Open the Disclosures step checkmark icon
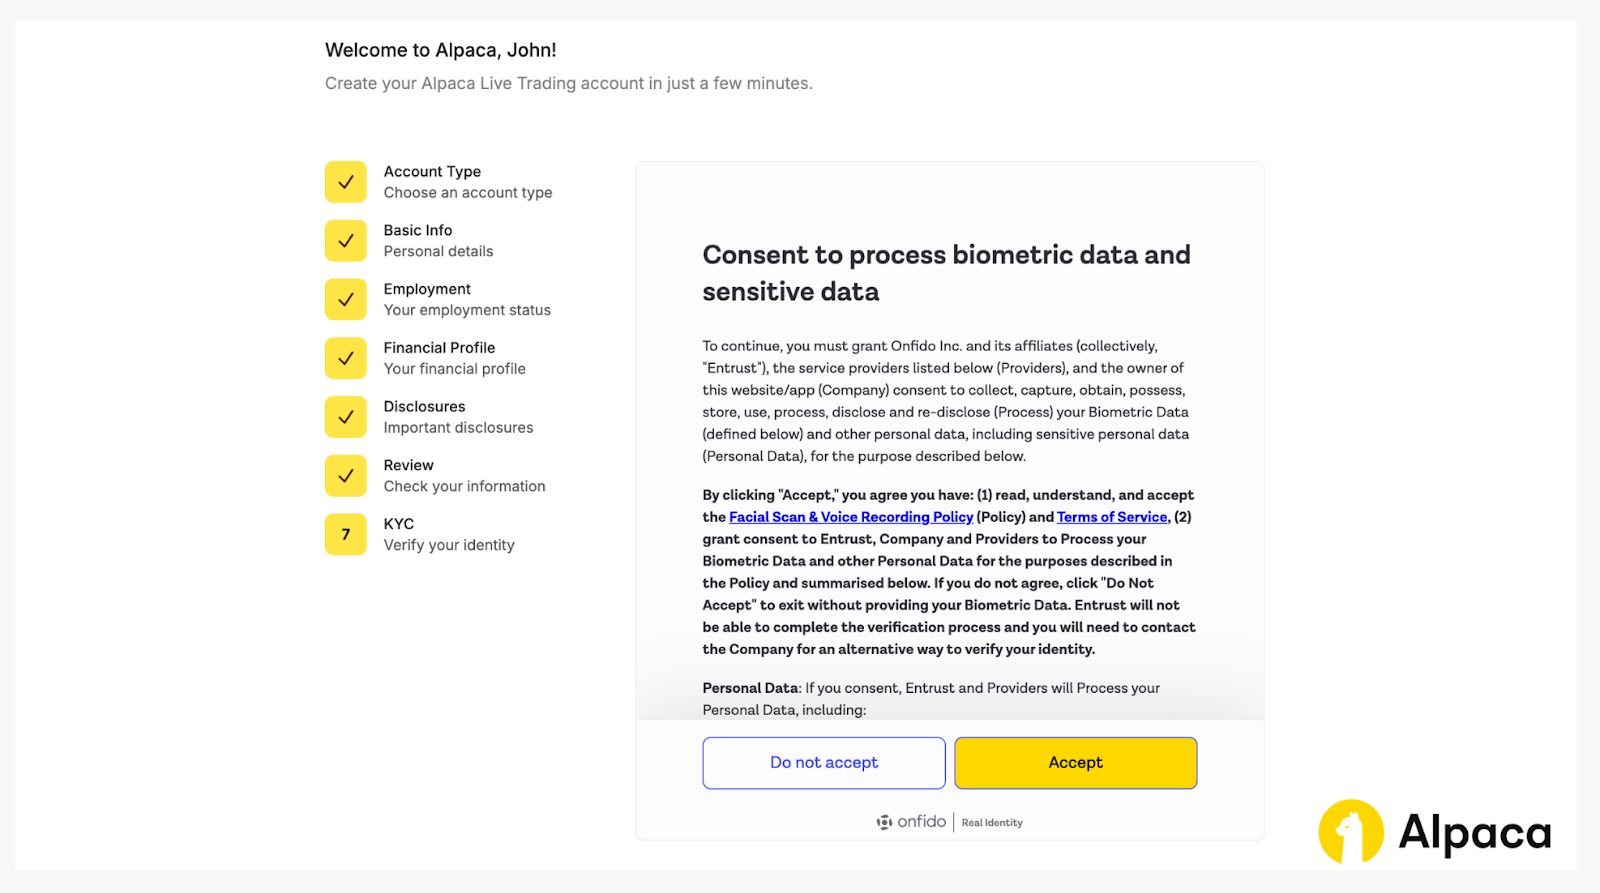The image size is (1600, 893). 346,417
